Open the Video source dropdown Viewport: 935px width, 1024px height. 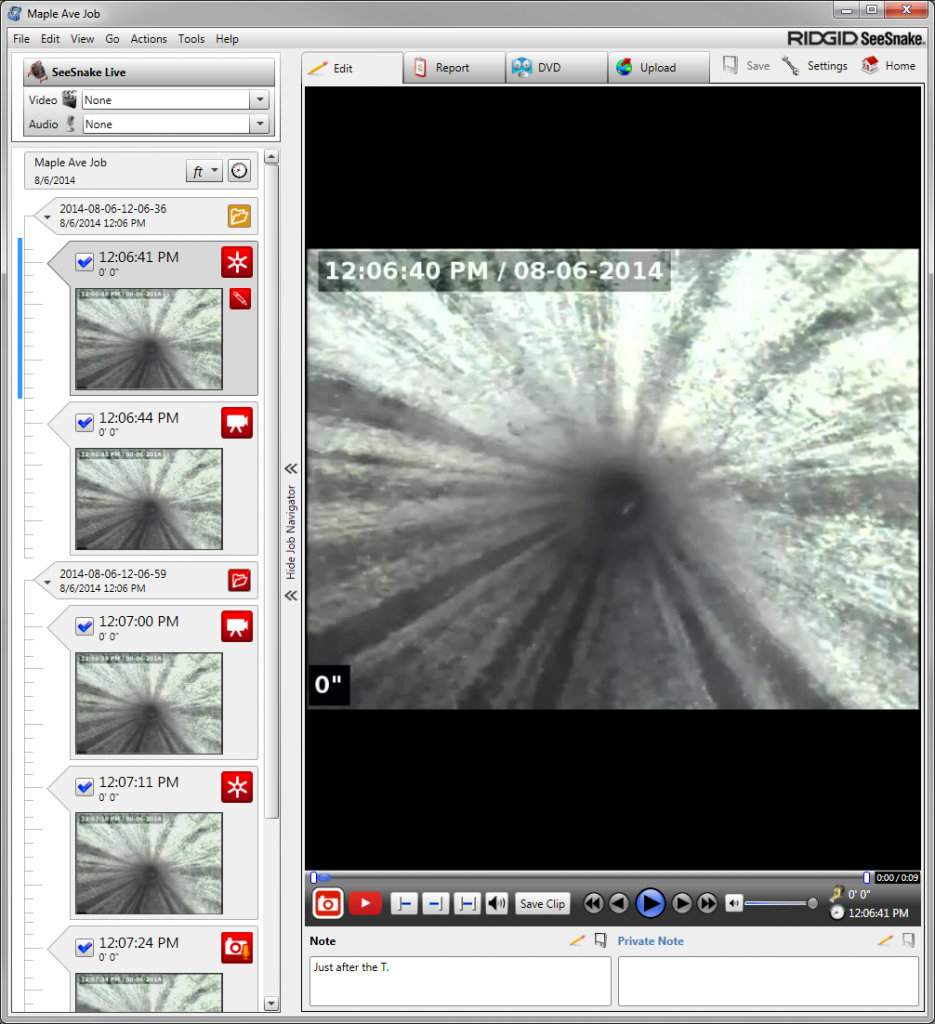pos(260,100)
